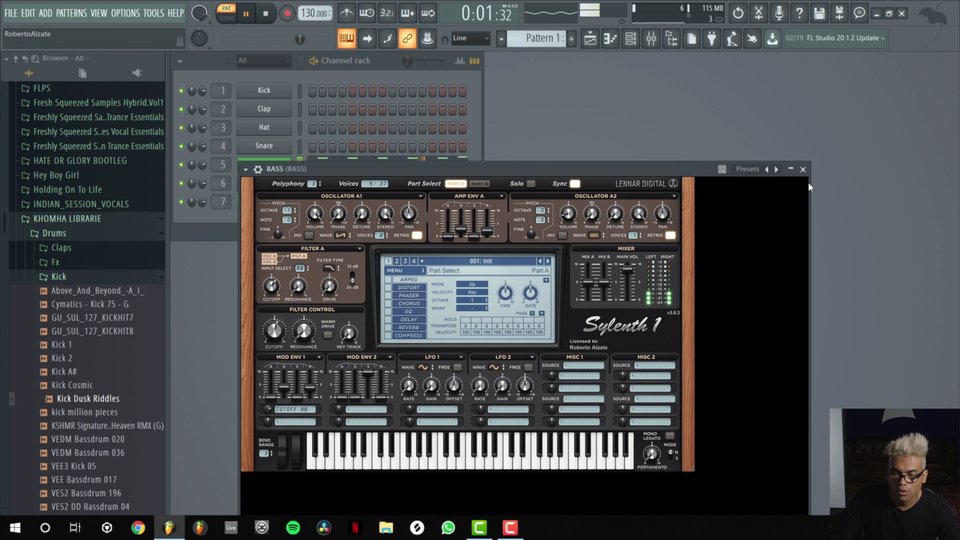Click the Render export download icon

pyautogui.click(x=772, y=39)
